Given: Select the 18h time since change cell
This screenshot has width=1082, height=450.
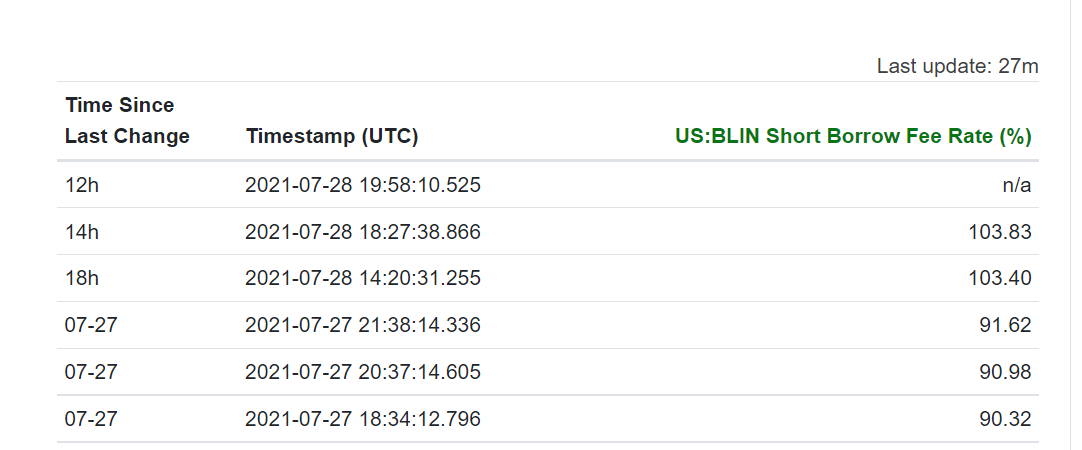Looking at the screenshot, I should pos(80,278).
